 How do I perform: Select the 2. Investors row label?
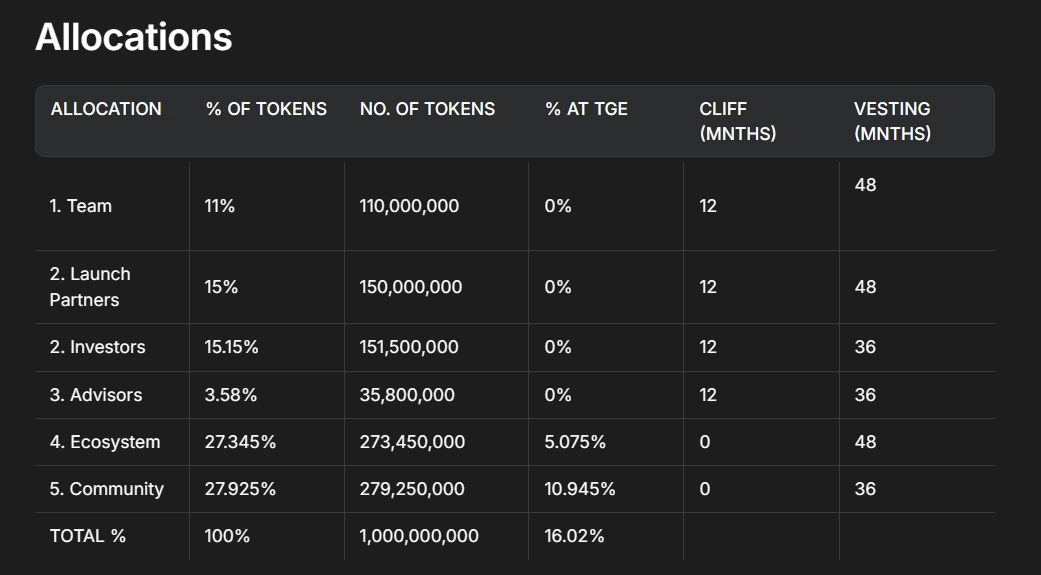97,347
